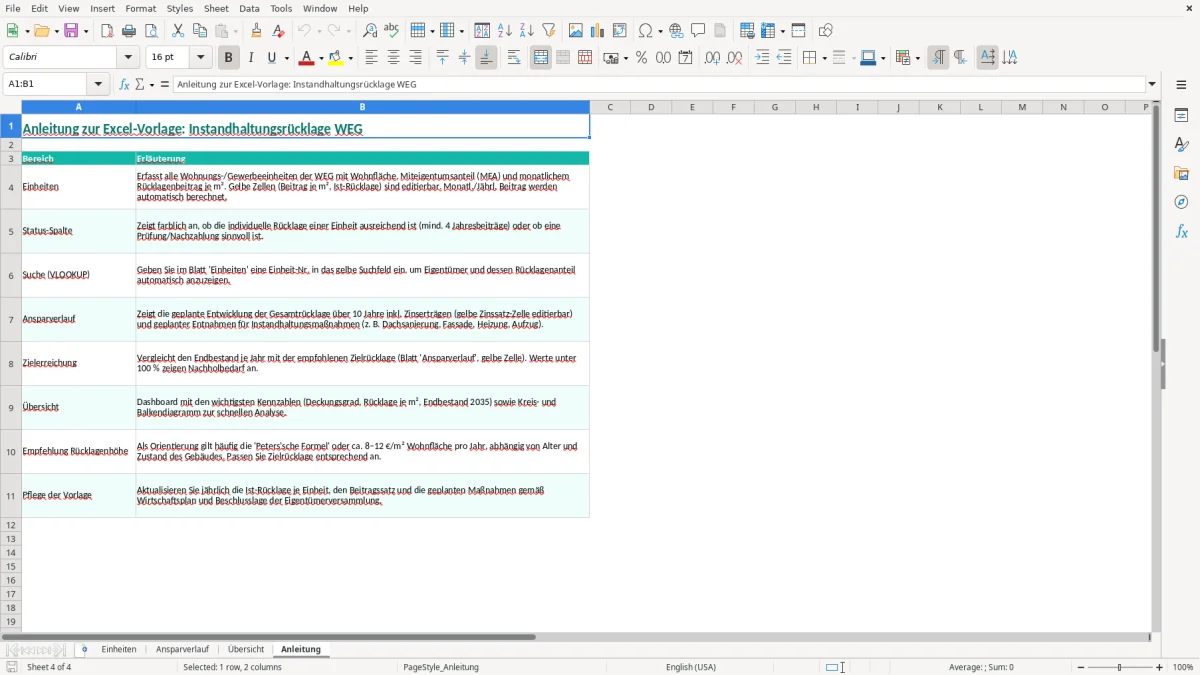
Task: Switch to the Ansparverlauf sheet tab
Action: pyautogui.click(x=182, y=649)
